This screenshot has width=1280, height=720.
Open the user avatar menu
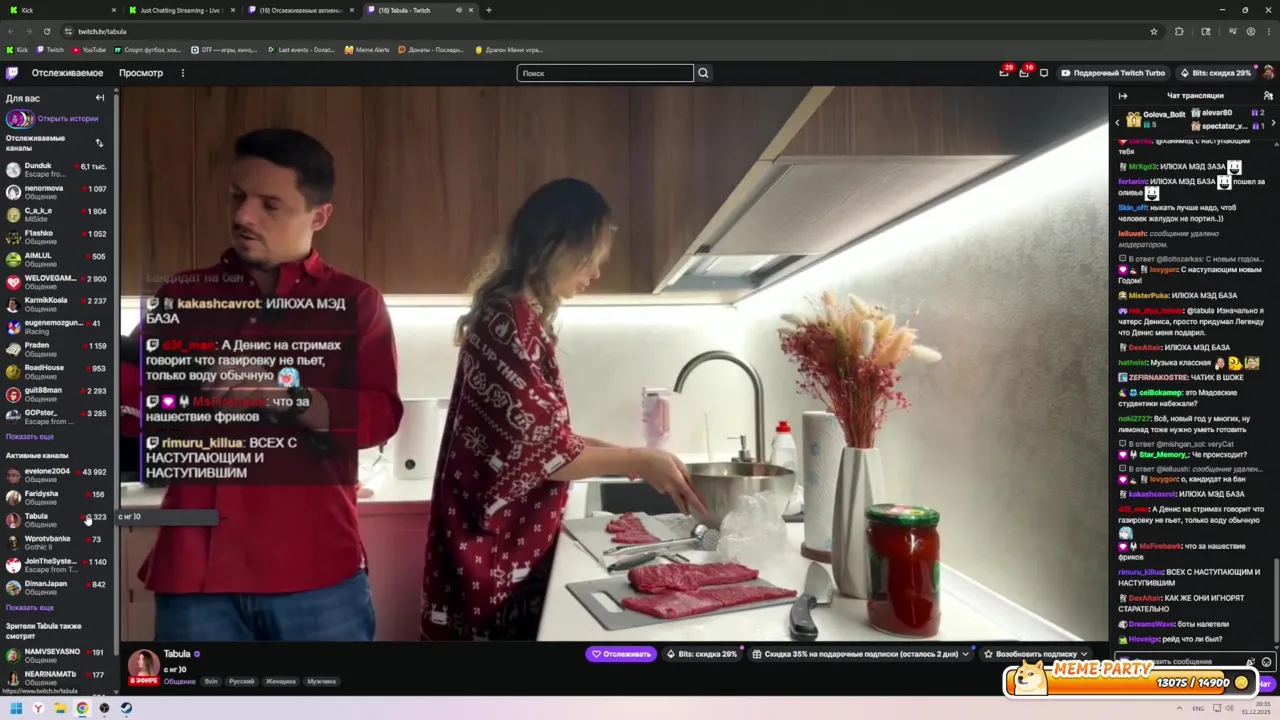(1268, 73)
